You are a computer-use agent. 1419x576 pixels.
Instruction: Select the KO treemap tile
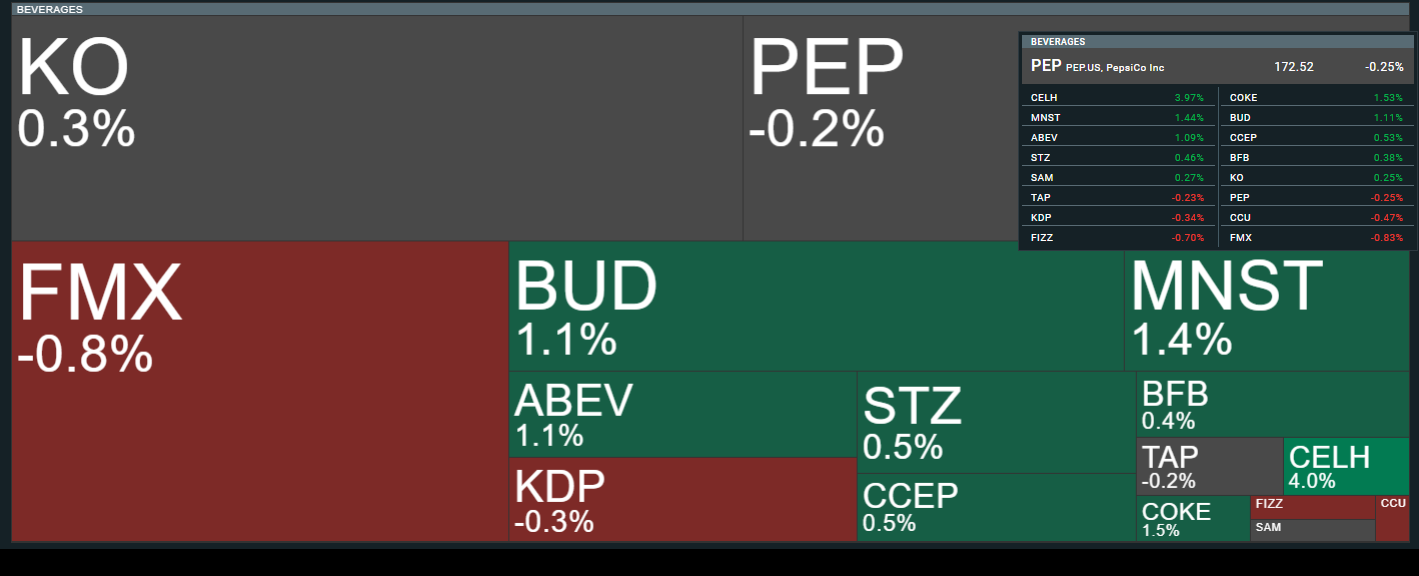tap(377, 128)
